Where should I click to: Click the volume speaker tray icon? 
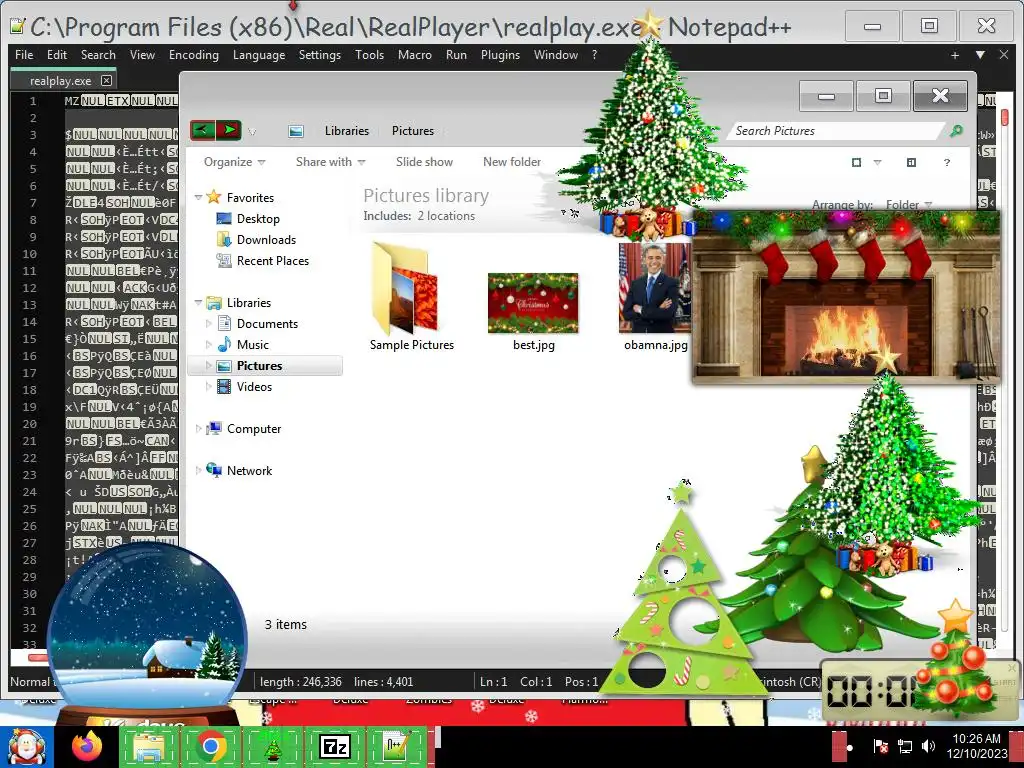click(928, 746)
